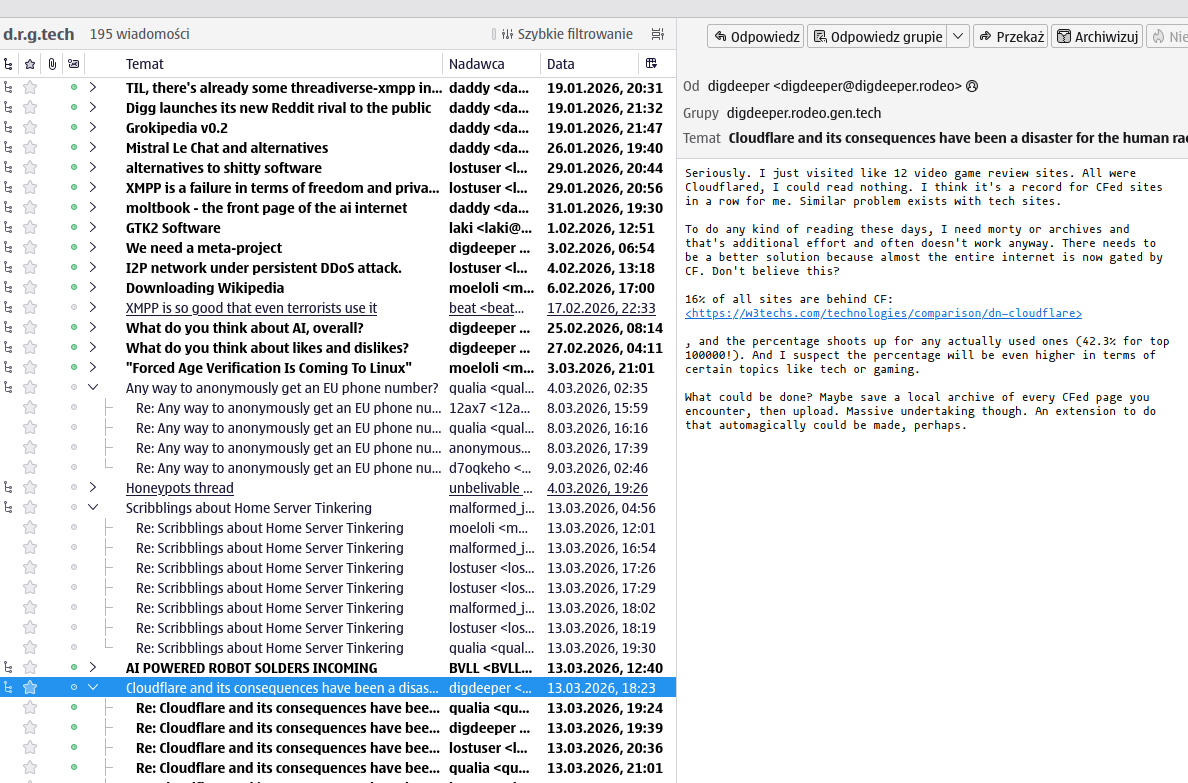The width and height of the screenshot is (1188, 783).
Task: Sort by starred column header icon
Action: (x=30, y=64)
